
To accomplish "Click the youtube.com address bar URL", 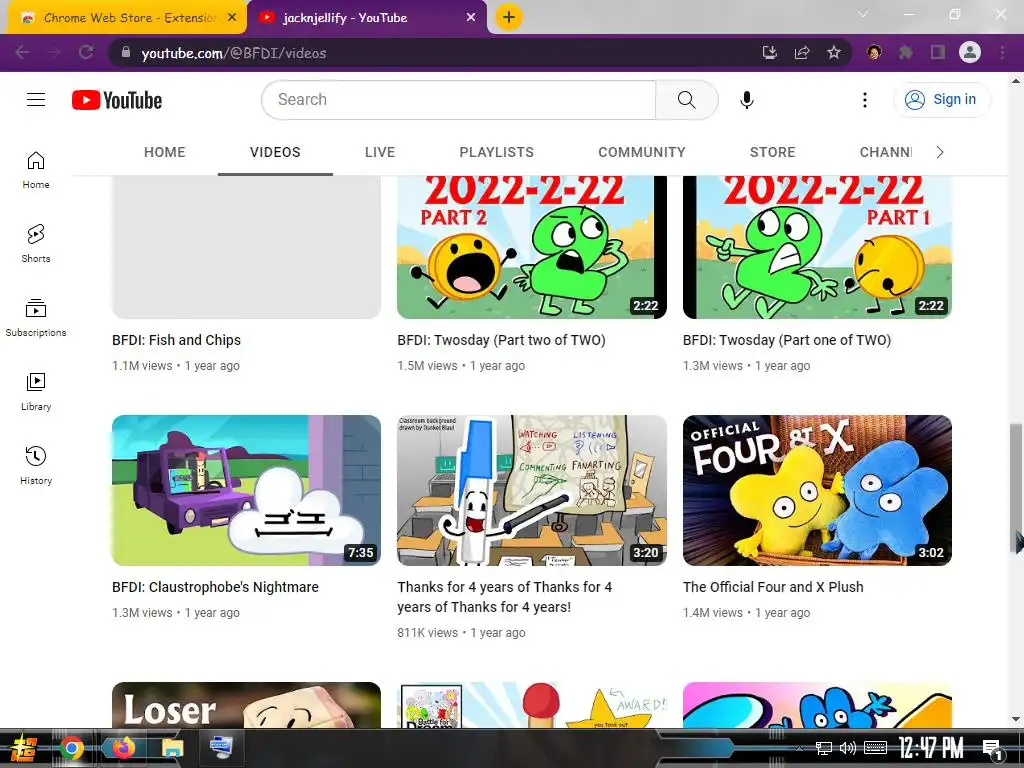I will click(x=234, y=53).
